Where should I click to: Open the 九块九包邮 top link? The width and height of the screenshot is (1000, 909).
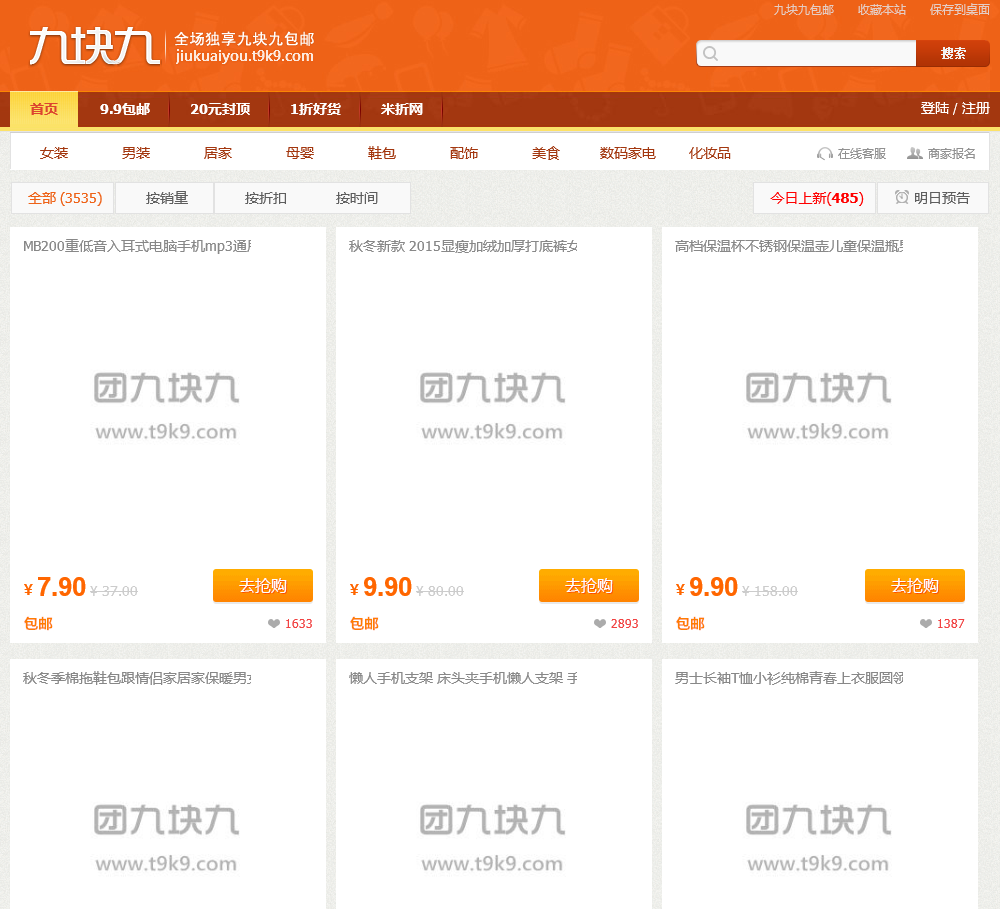point(804,10)
